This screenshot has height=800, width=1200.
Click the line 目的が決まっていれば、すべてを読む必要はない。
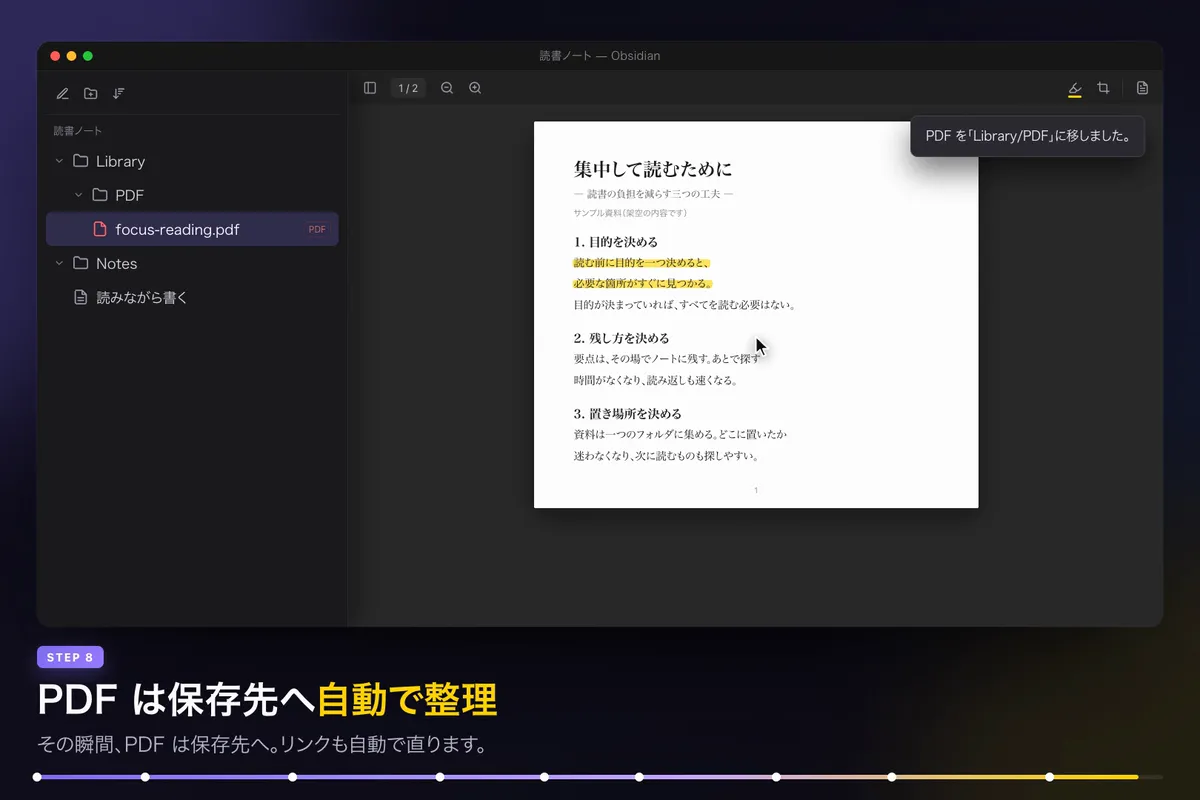coord(685,305)
